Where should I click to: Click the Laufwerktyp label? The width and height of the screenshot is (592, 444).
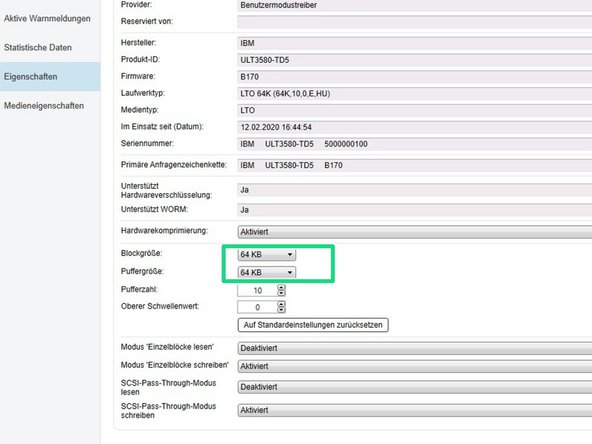[x=143, y=93]
